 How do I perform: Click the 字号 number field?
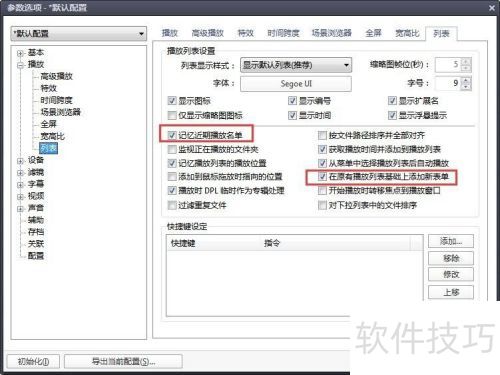click(x=448, y=83)
